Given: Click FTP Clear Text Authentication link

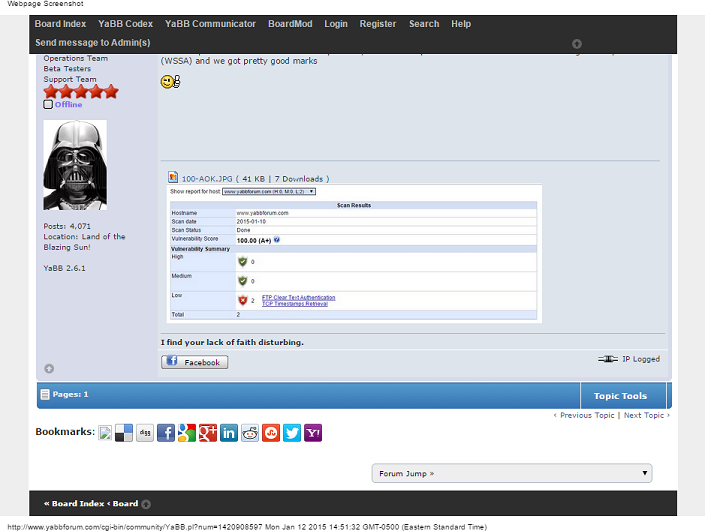Looking at the screenshot, I should pos(299,298).
